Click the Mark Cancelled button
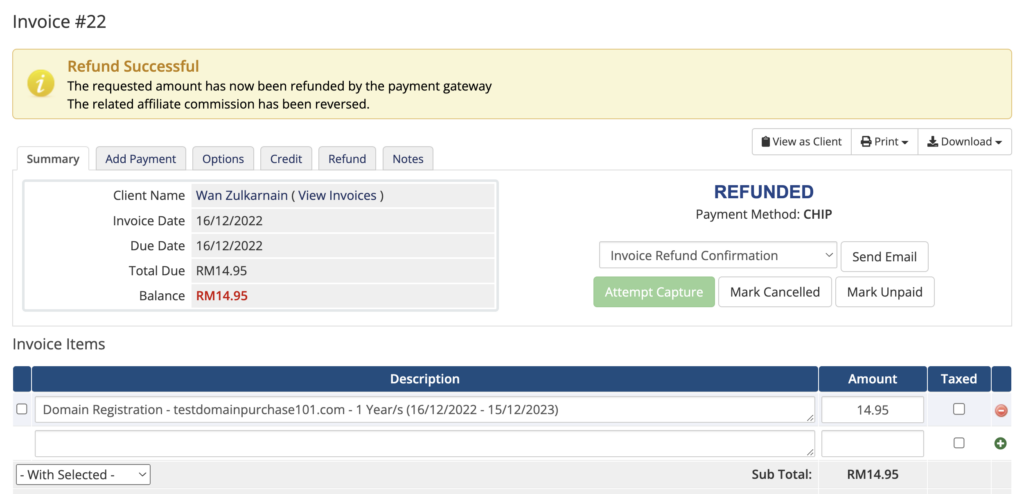This screenshot has height=494, width=1024. [775, 292]
